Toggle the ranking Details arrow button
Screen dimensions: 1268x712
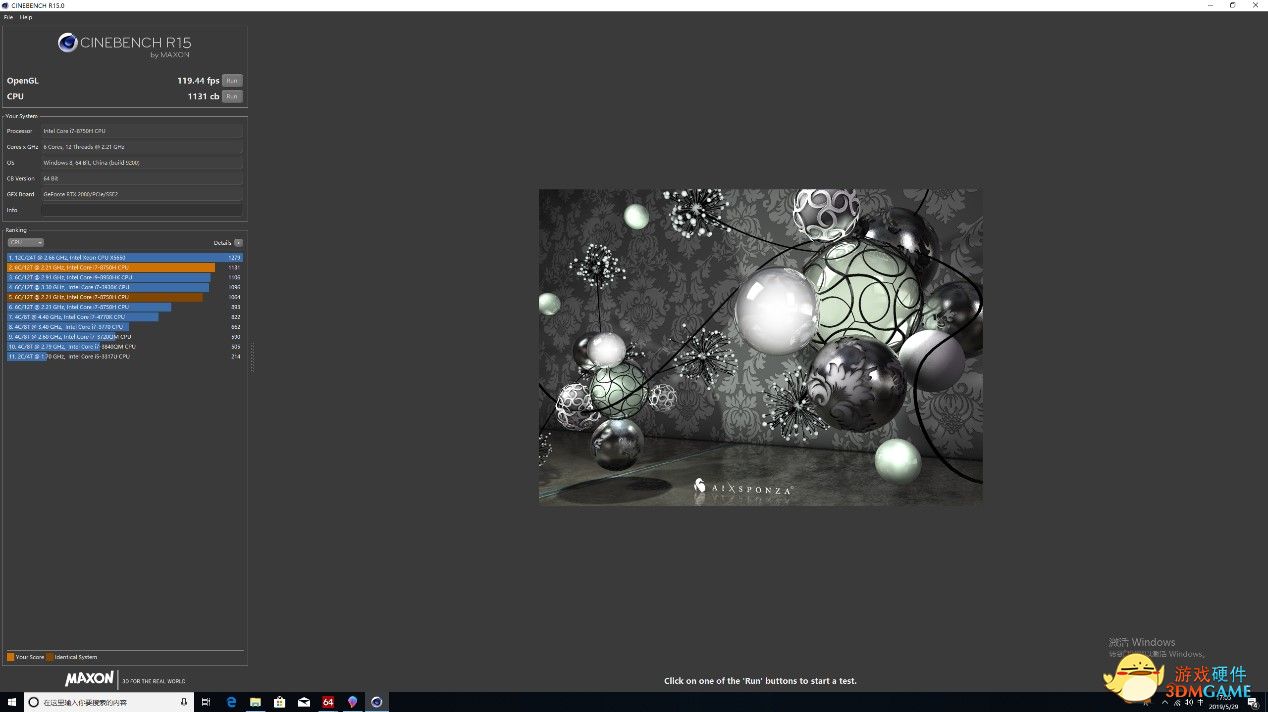[238, 242]
